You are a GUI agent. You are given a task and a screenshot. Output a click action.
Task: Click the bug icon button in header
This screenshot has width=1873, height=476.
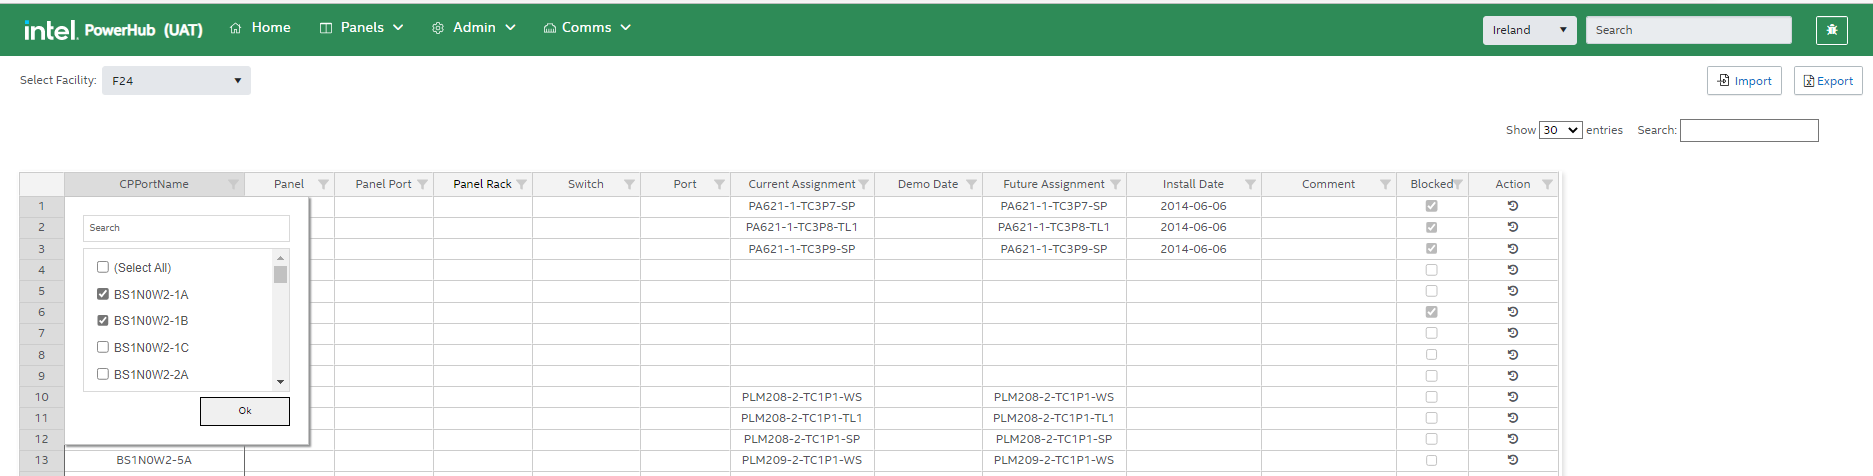tap(1831, 30)
